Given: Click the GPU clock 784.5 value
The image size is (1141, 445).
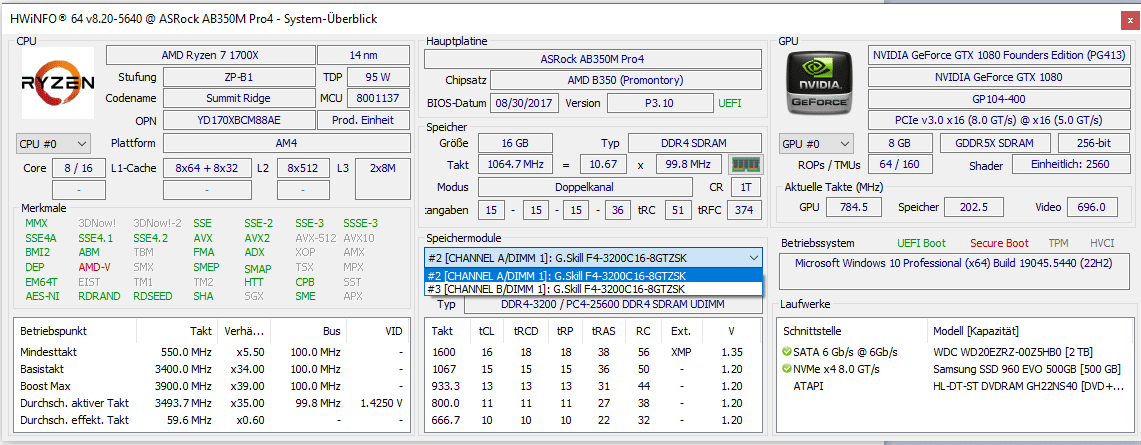Looking at the screenshot, I should [854, 207].
